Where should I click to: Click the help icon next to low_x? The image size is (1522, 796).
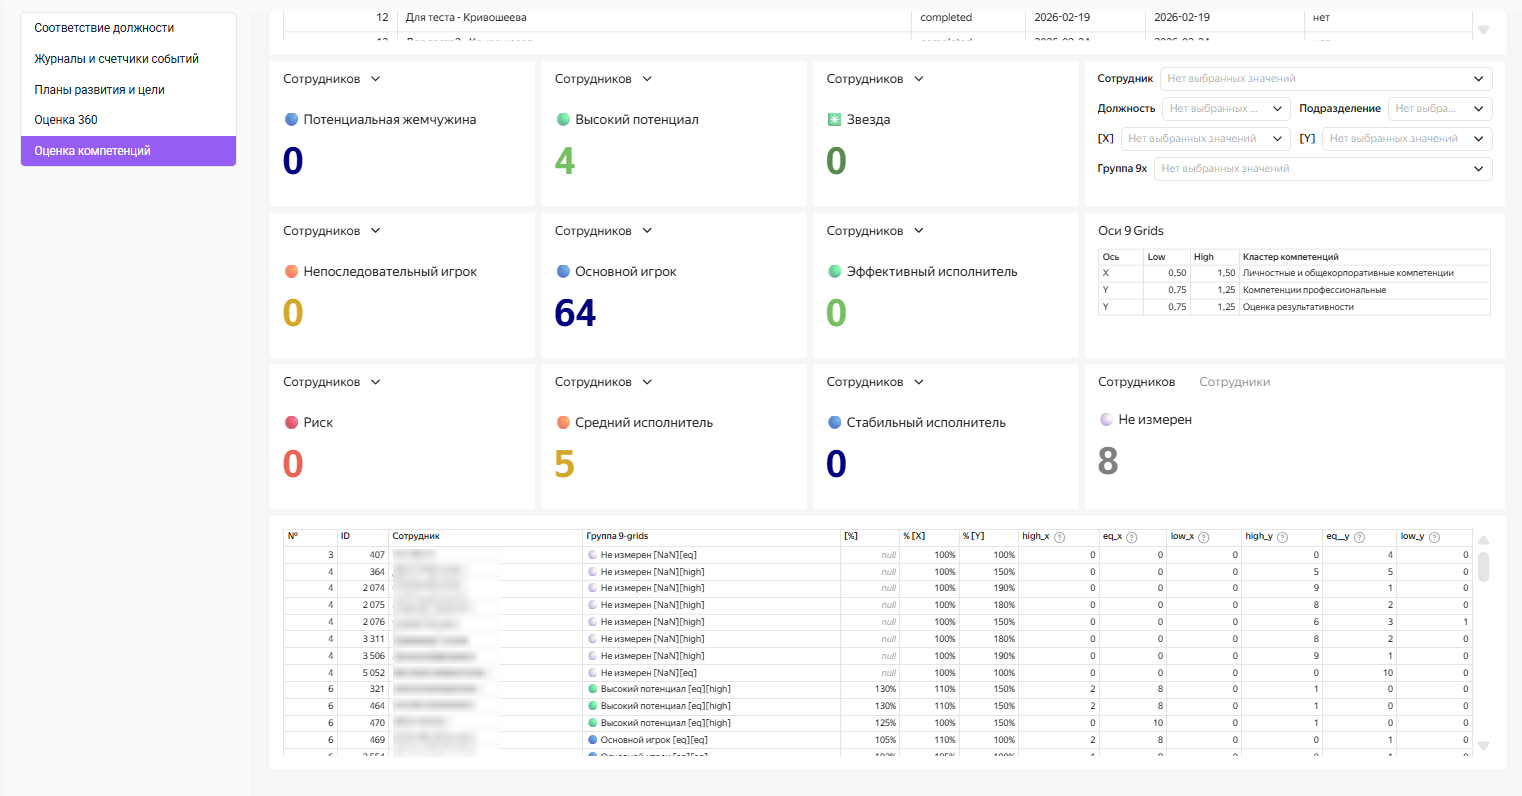tap(1204, 537)
